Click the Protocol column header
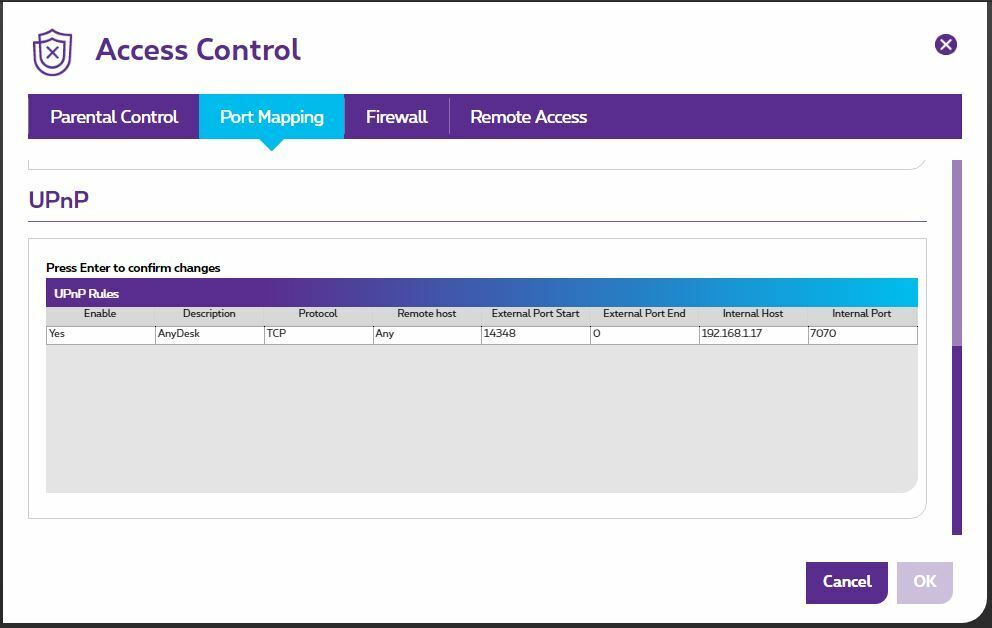The image size is (992, 628). click(x=318, y=314)
